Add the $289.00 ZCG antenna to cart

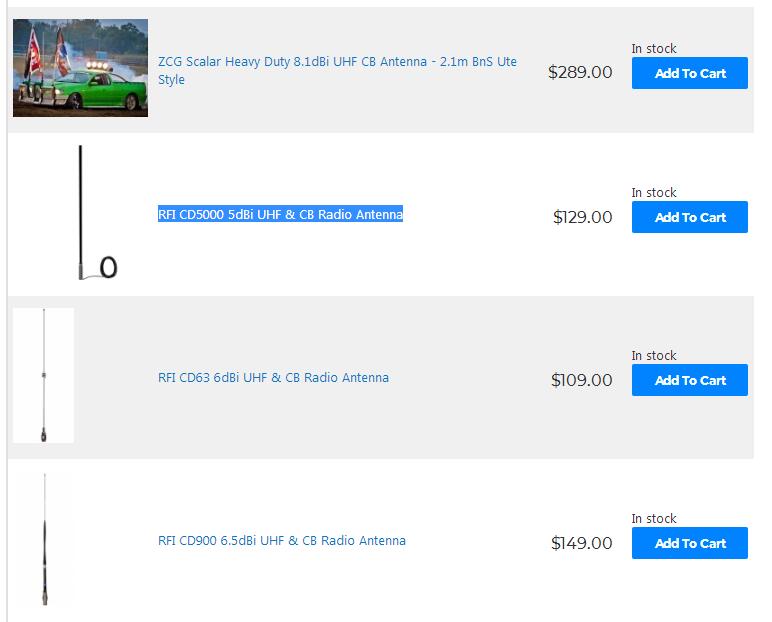click(x=690, y=73)
